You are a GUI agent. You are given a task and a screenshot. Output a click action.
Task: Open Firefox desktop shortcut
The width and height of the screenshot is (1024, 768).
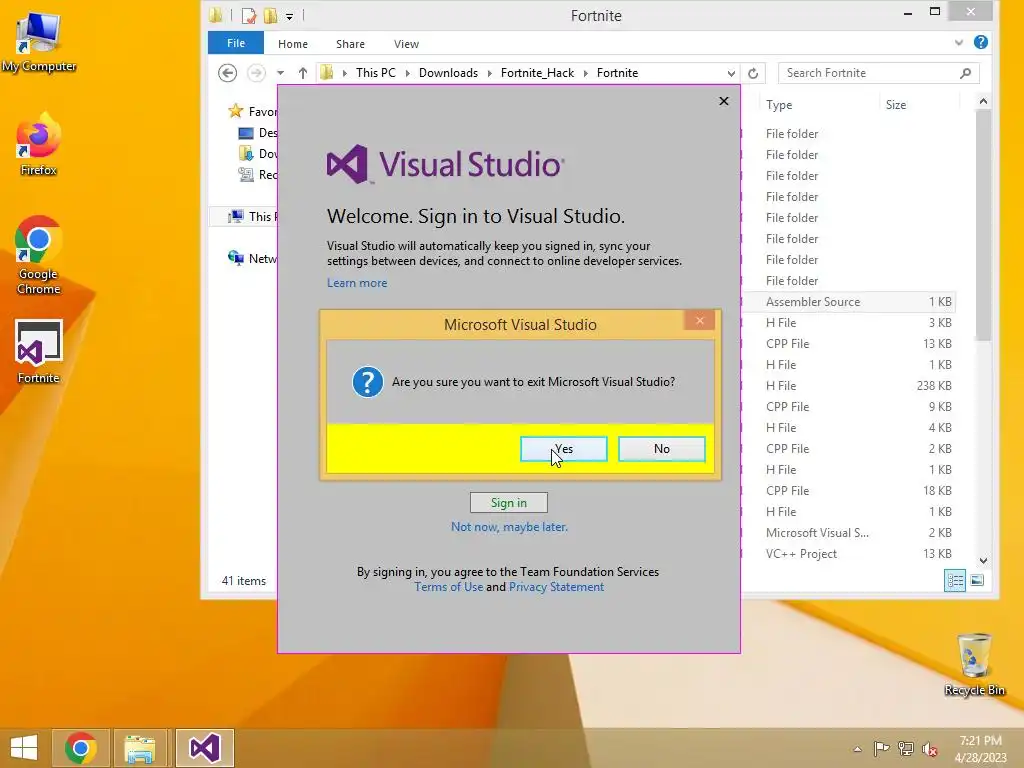(39, 144)
